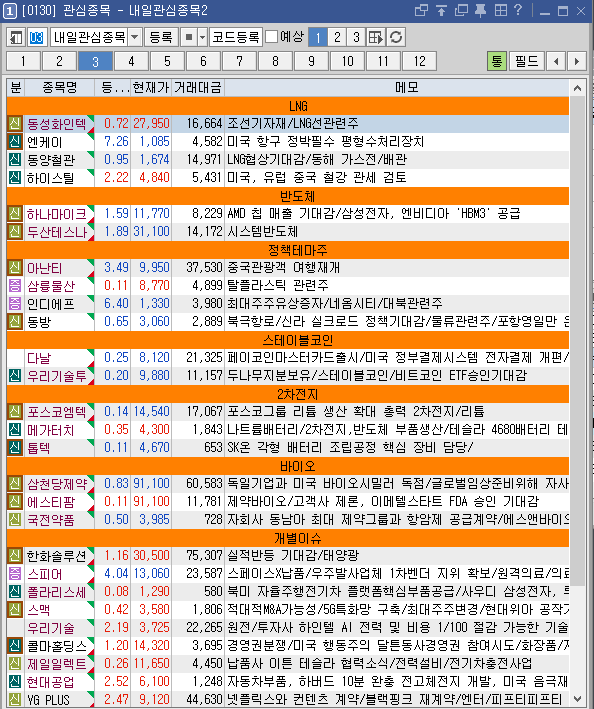Click the vertical scrollbar thumb
This screenshot has width=594, height=709.
(x=577, y=340)
